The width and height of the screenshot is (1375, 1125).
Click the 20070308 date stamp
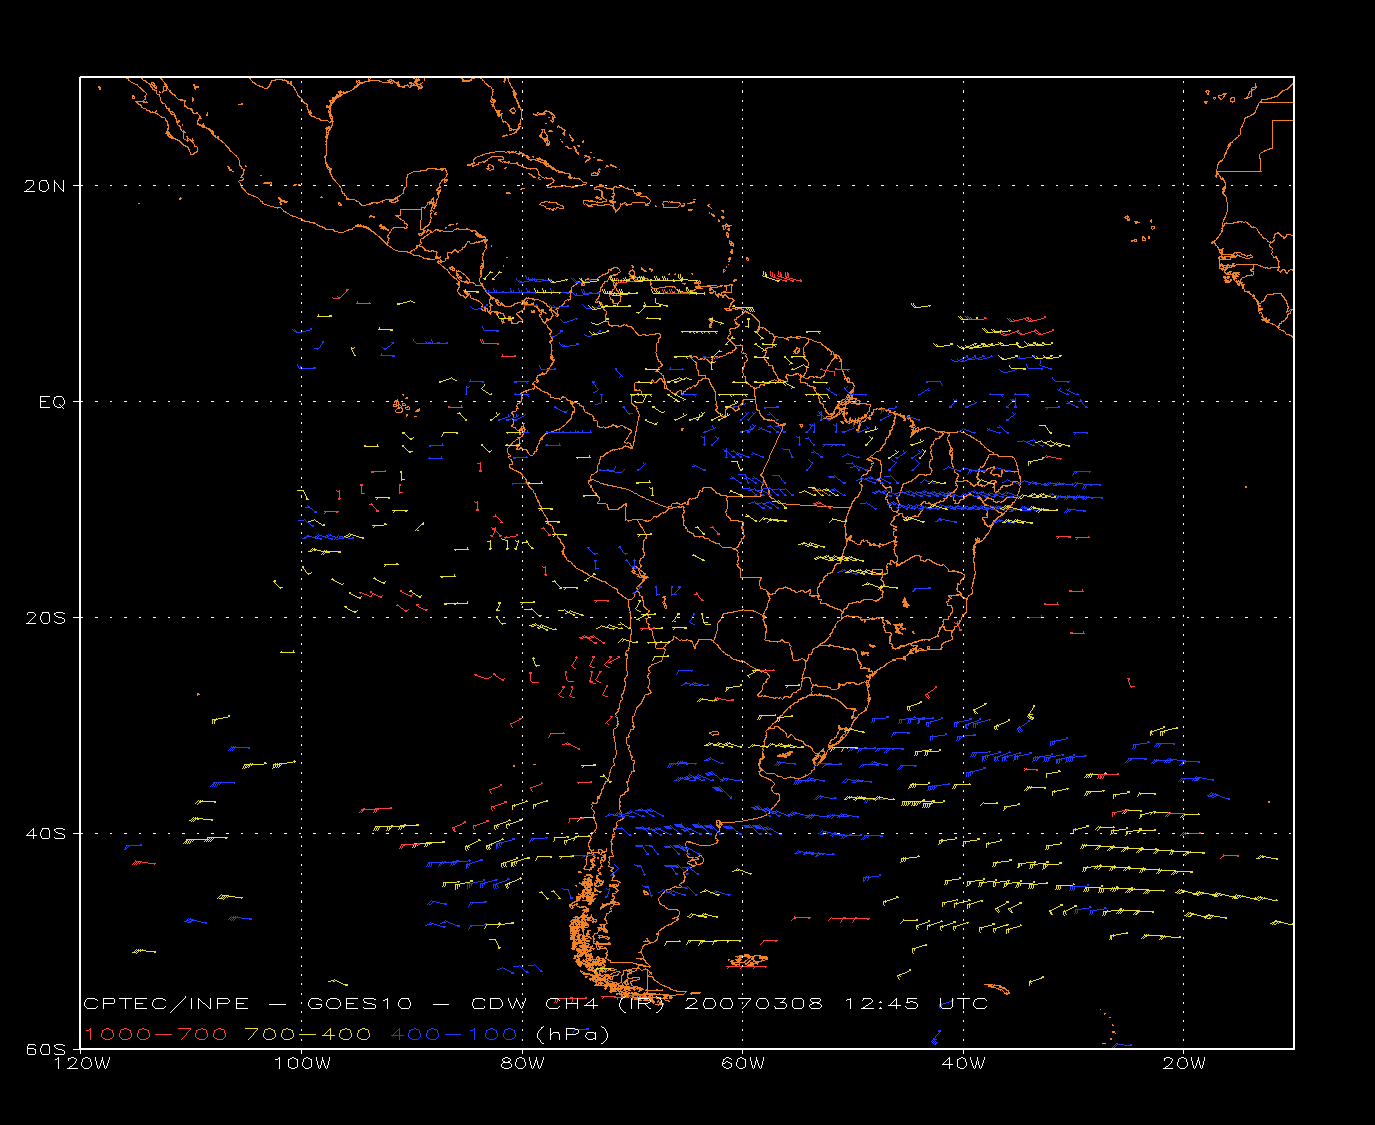point(754,1004)
